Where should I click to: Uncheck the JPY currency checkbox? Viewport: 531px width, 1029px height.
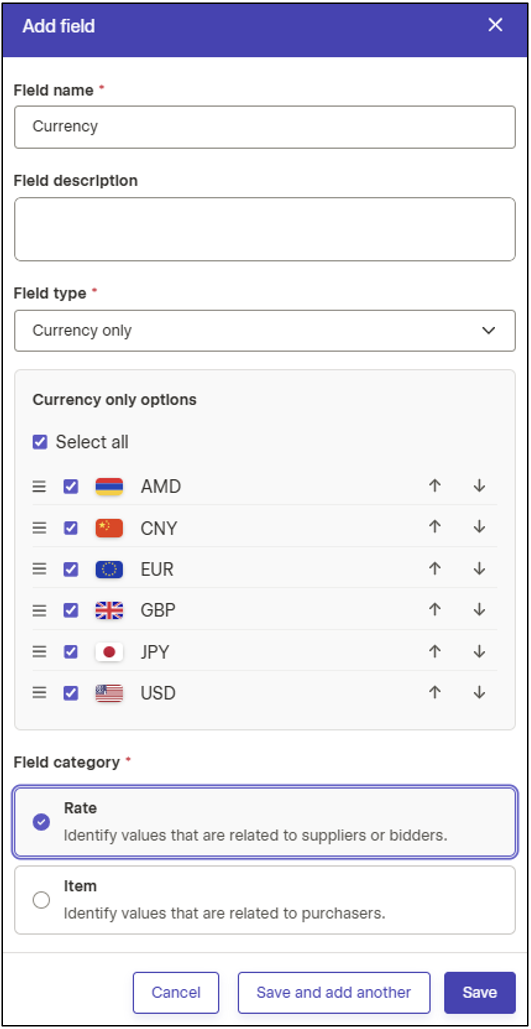pyautogui.click(x=71, y=652)
